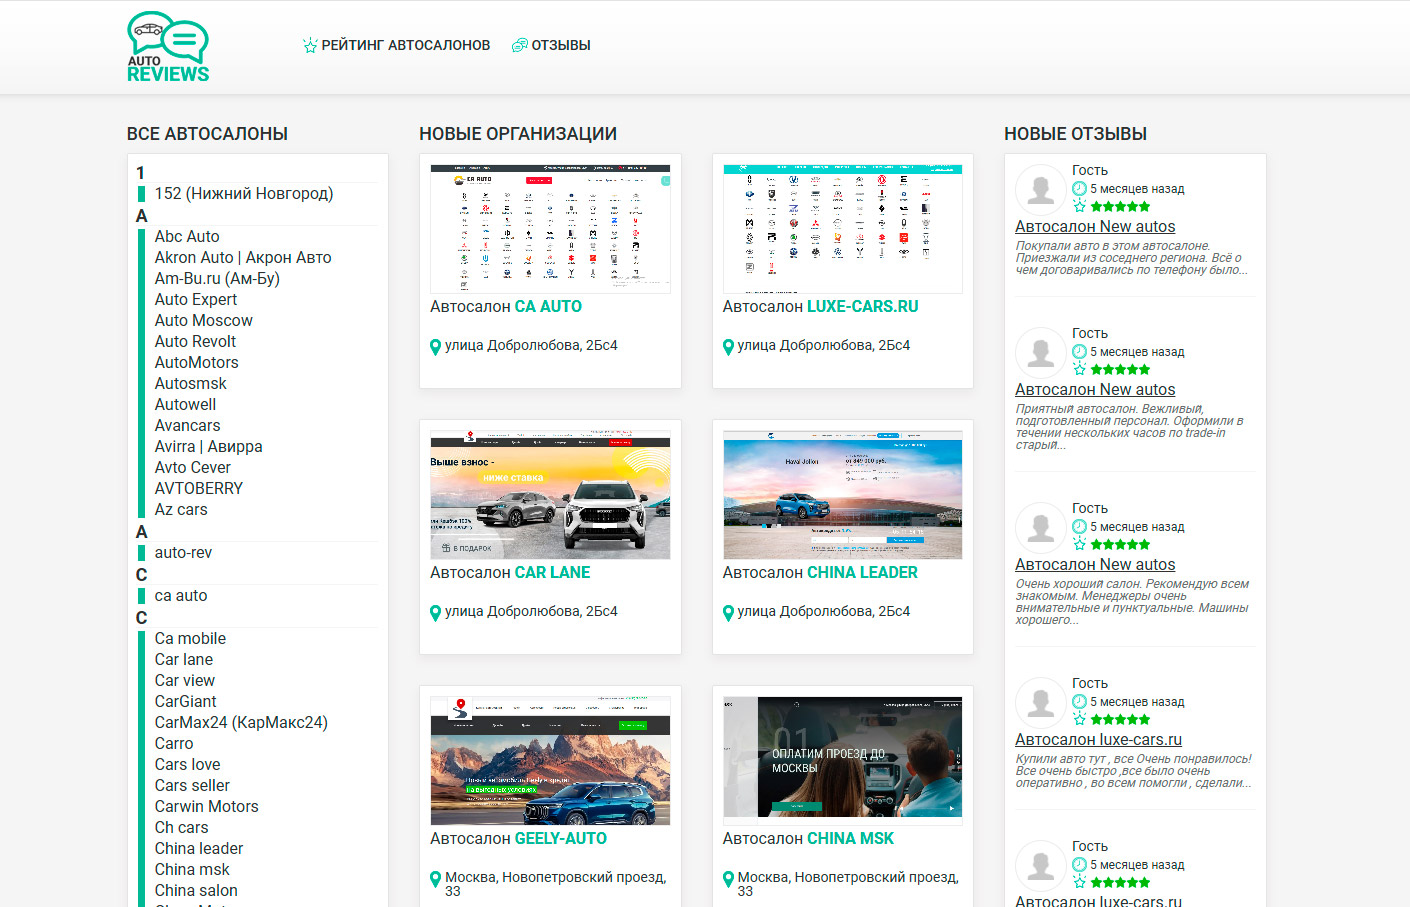Click location pin under GEELY-AUTO card
This screenshot has width=1410, height=907.
pyautogui.click(x=435, y=879)
